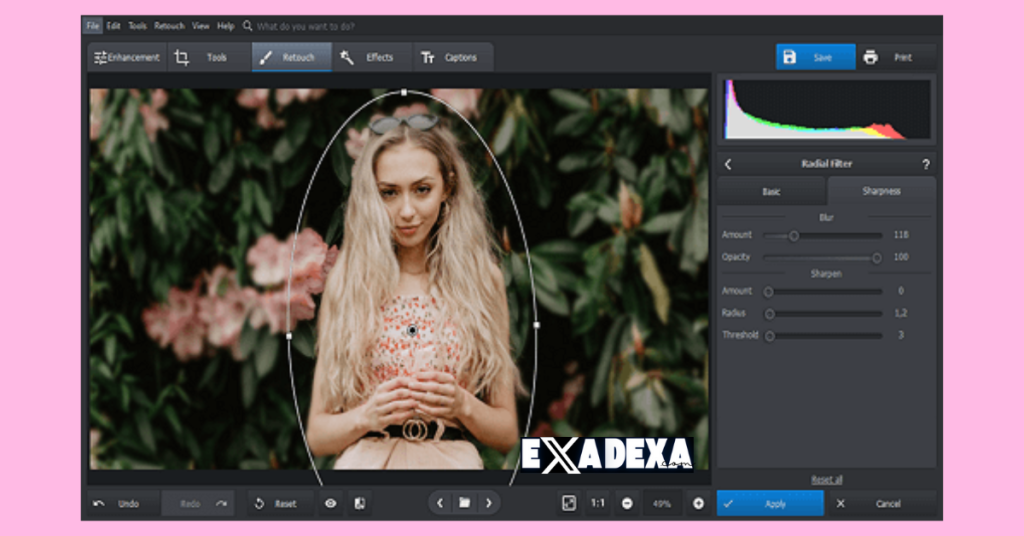Screen dimensions: 1024x536
Task: Click the Reset all link
Action: pos(826,479)
